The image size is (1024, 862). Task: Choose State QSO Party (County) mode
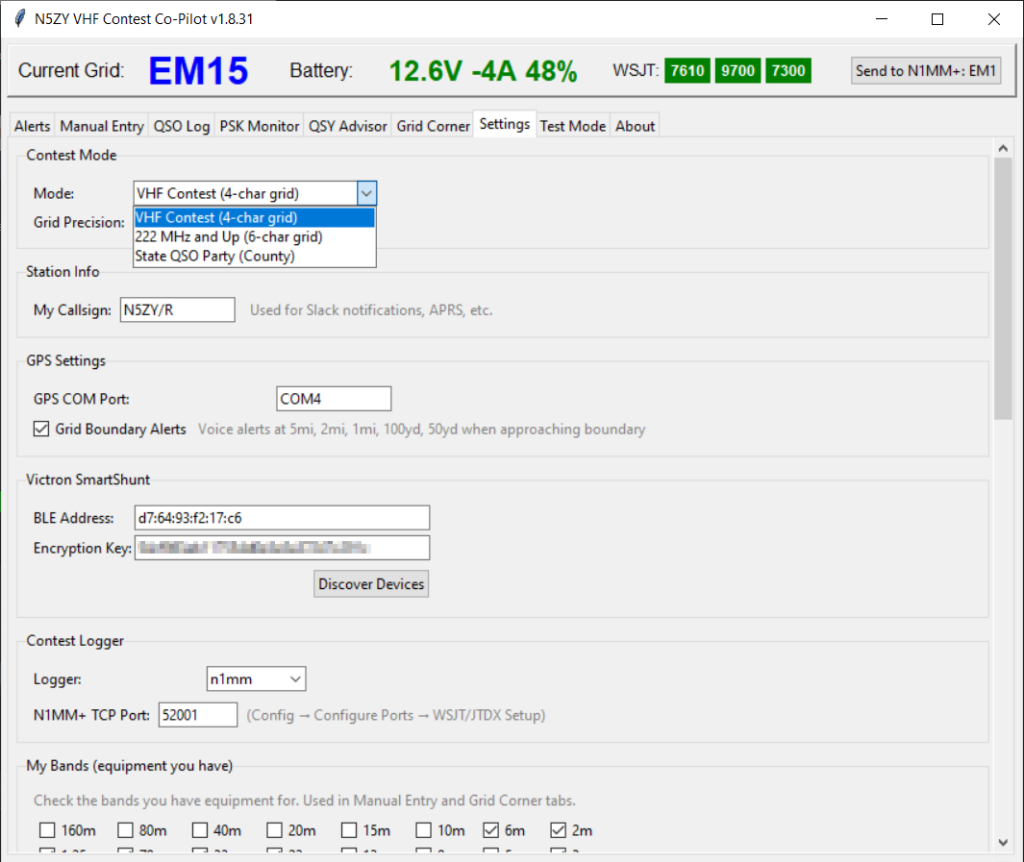coord(215,256)
